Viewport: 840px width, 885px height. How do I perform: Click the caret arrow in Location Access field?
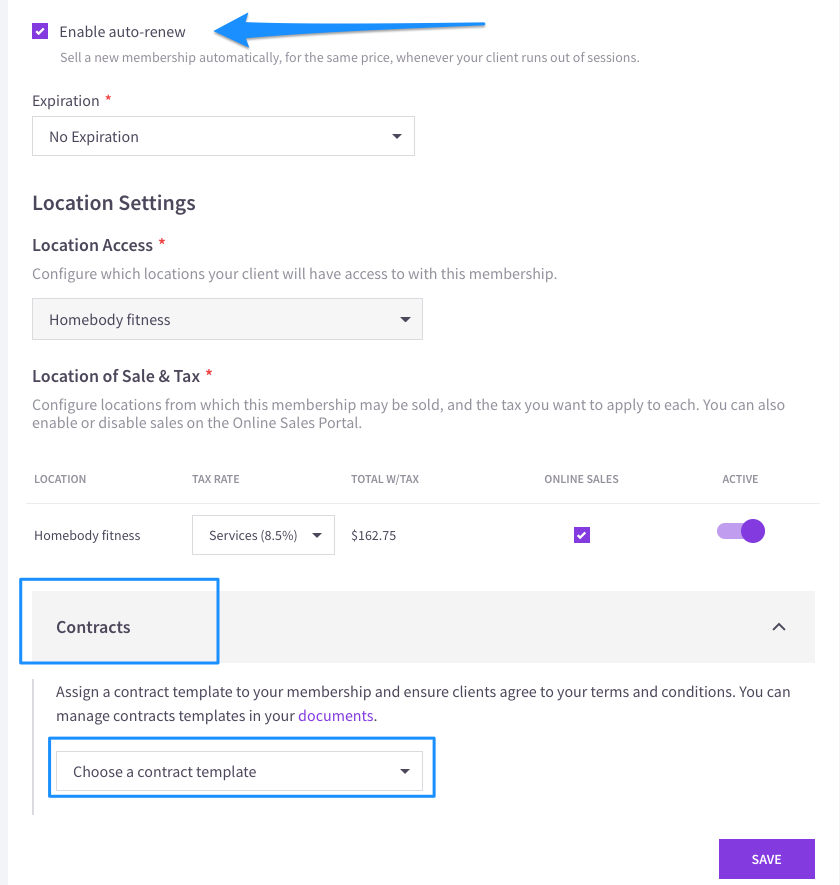[405, 319]
